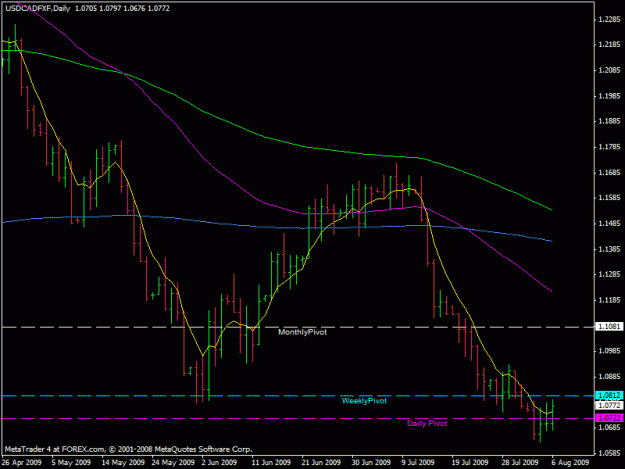Click the Daily Pivot line label
Viewport: 625px width, 469px height.
(x=427, y=424)
